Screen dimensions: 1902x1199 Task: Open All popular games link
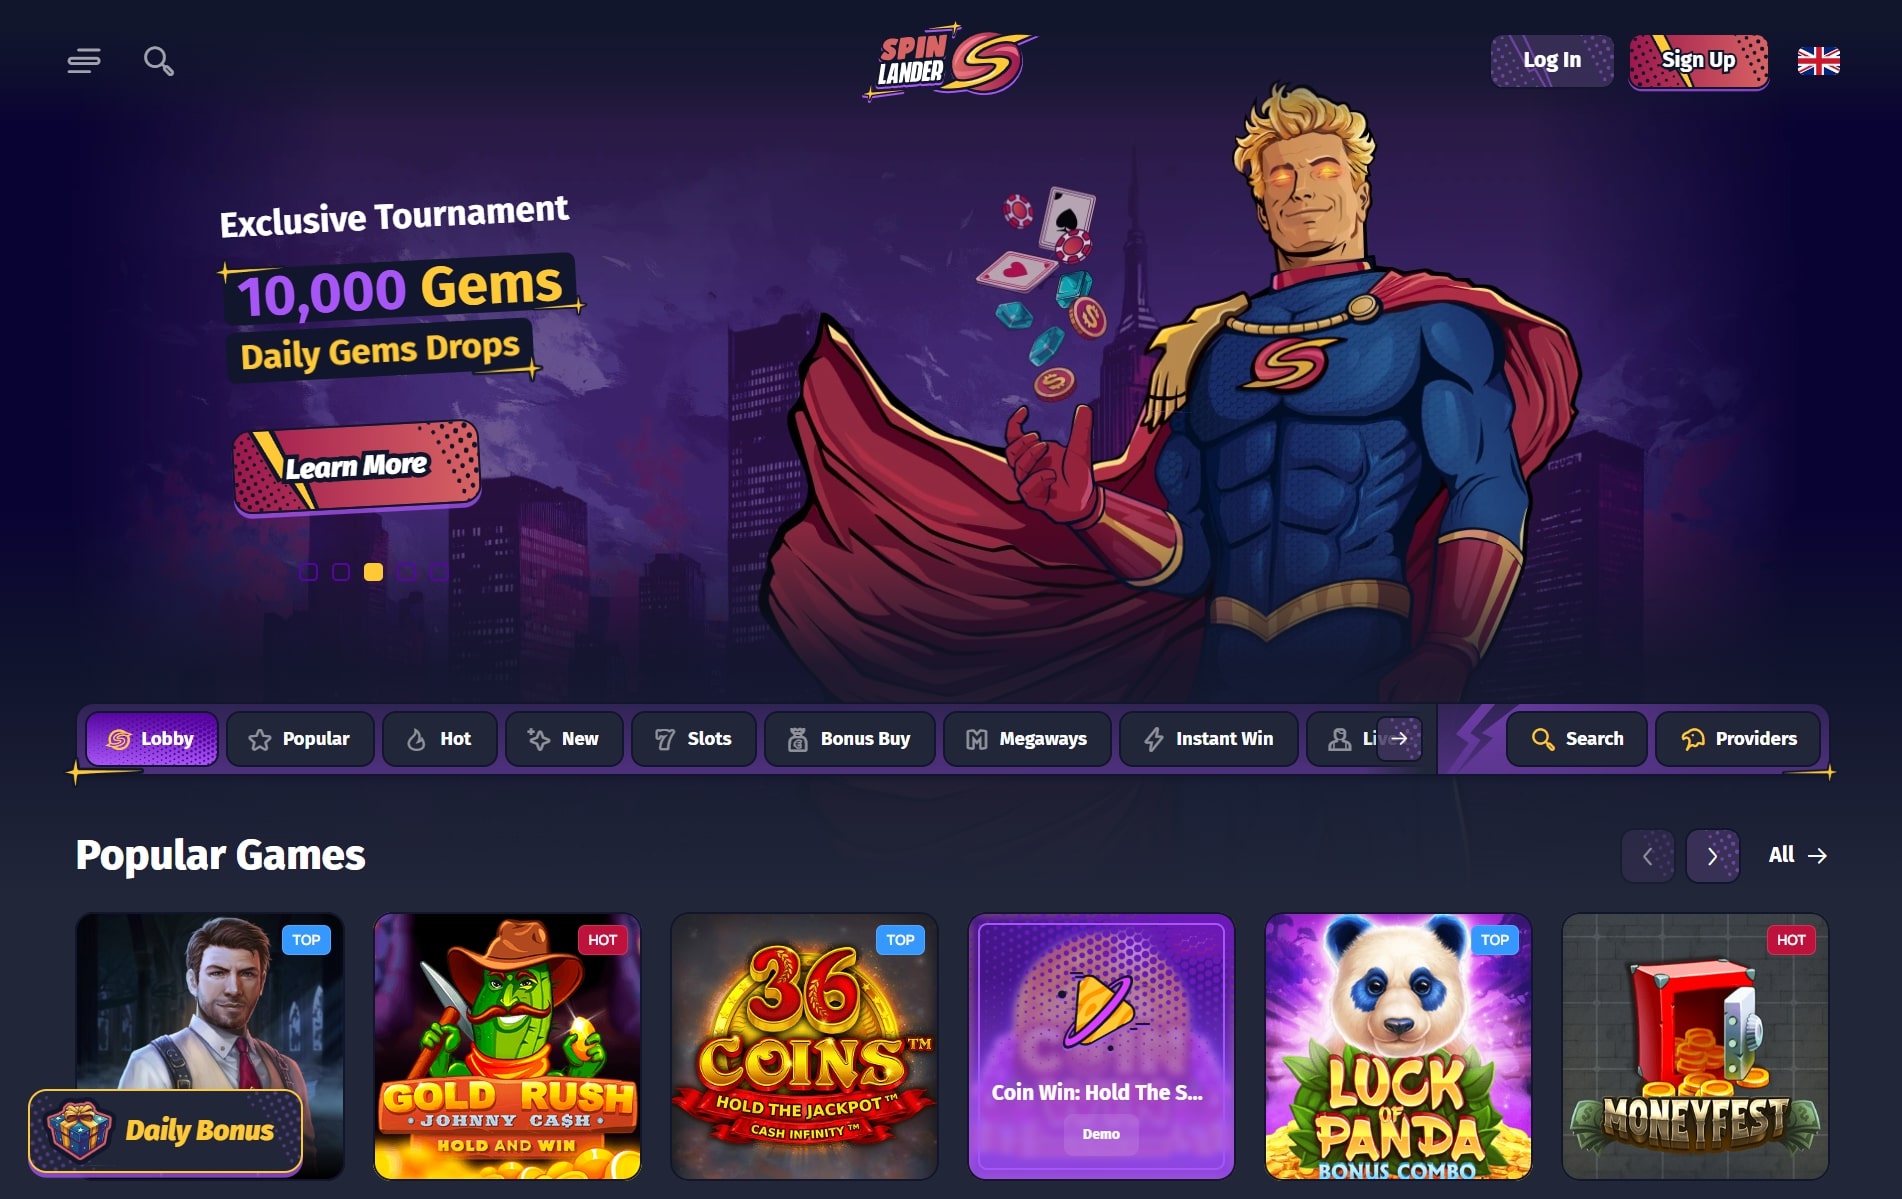click(1797, 855)
